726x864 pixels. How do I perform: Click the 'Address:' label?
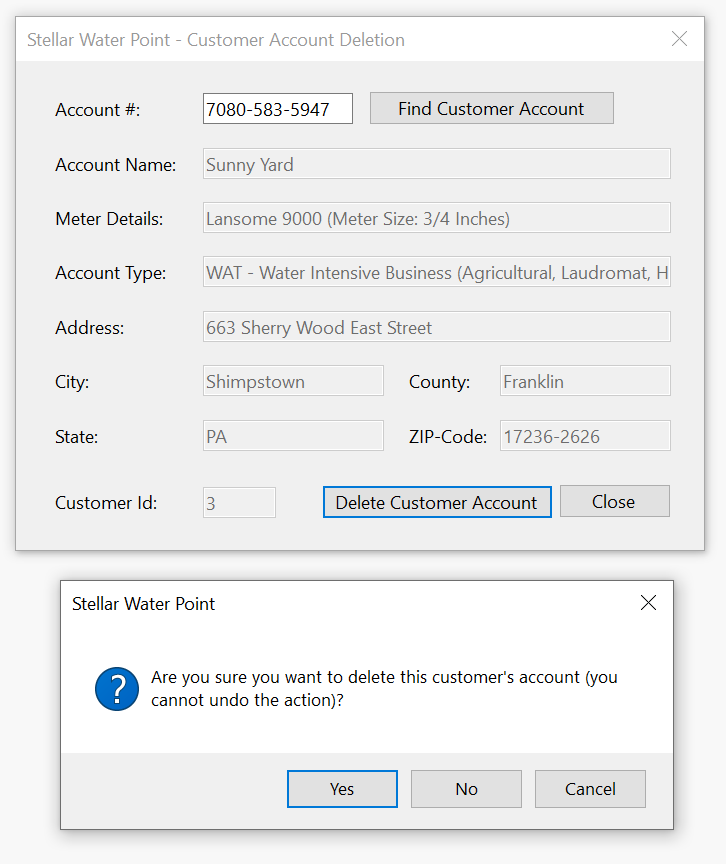pyautogui.click(x=90, y=328)
